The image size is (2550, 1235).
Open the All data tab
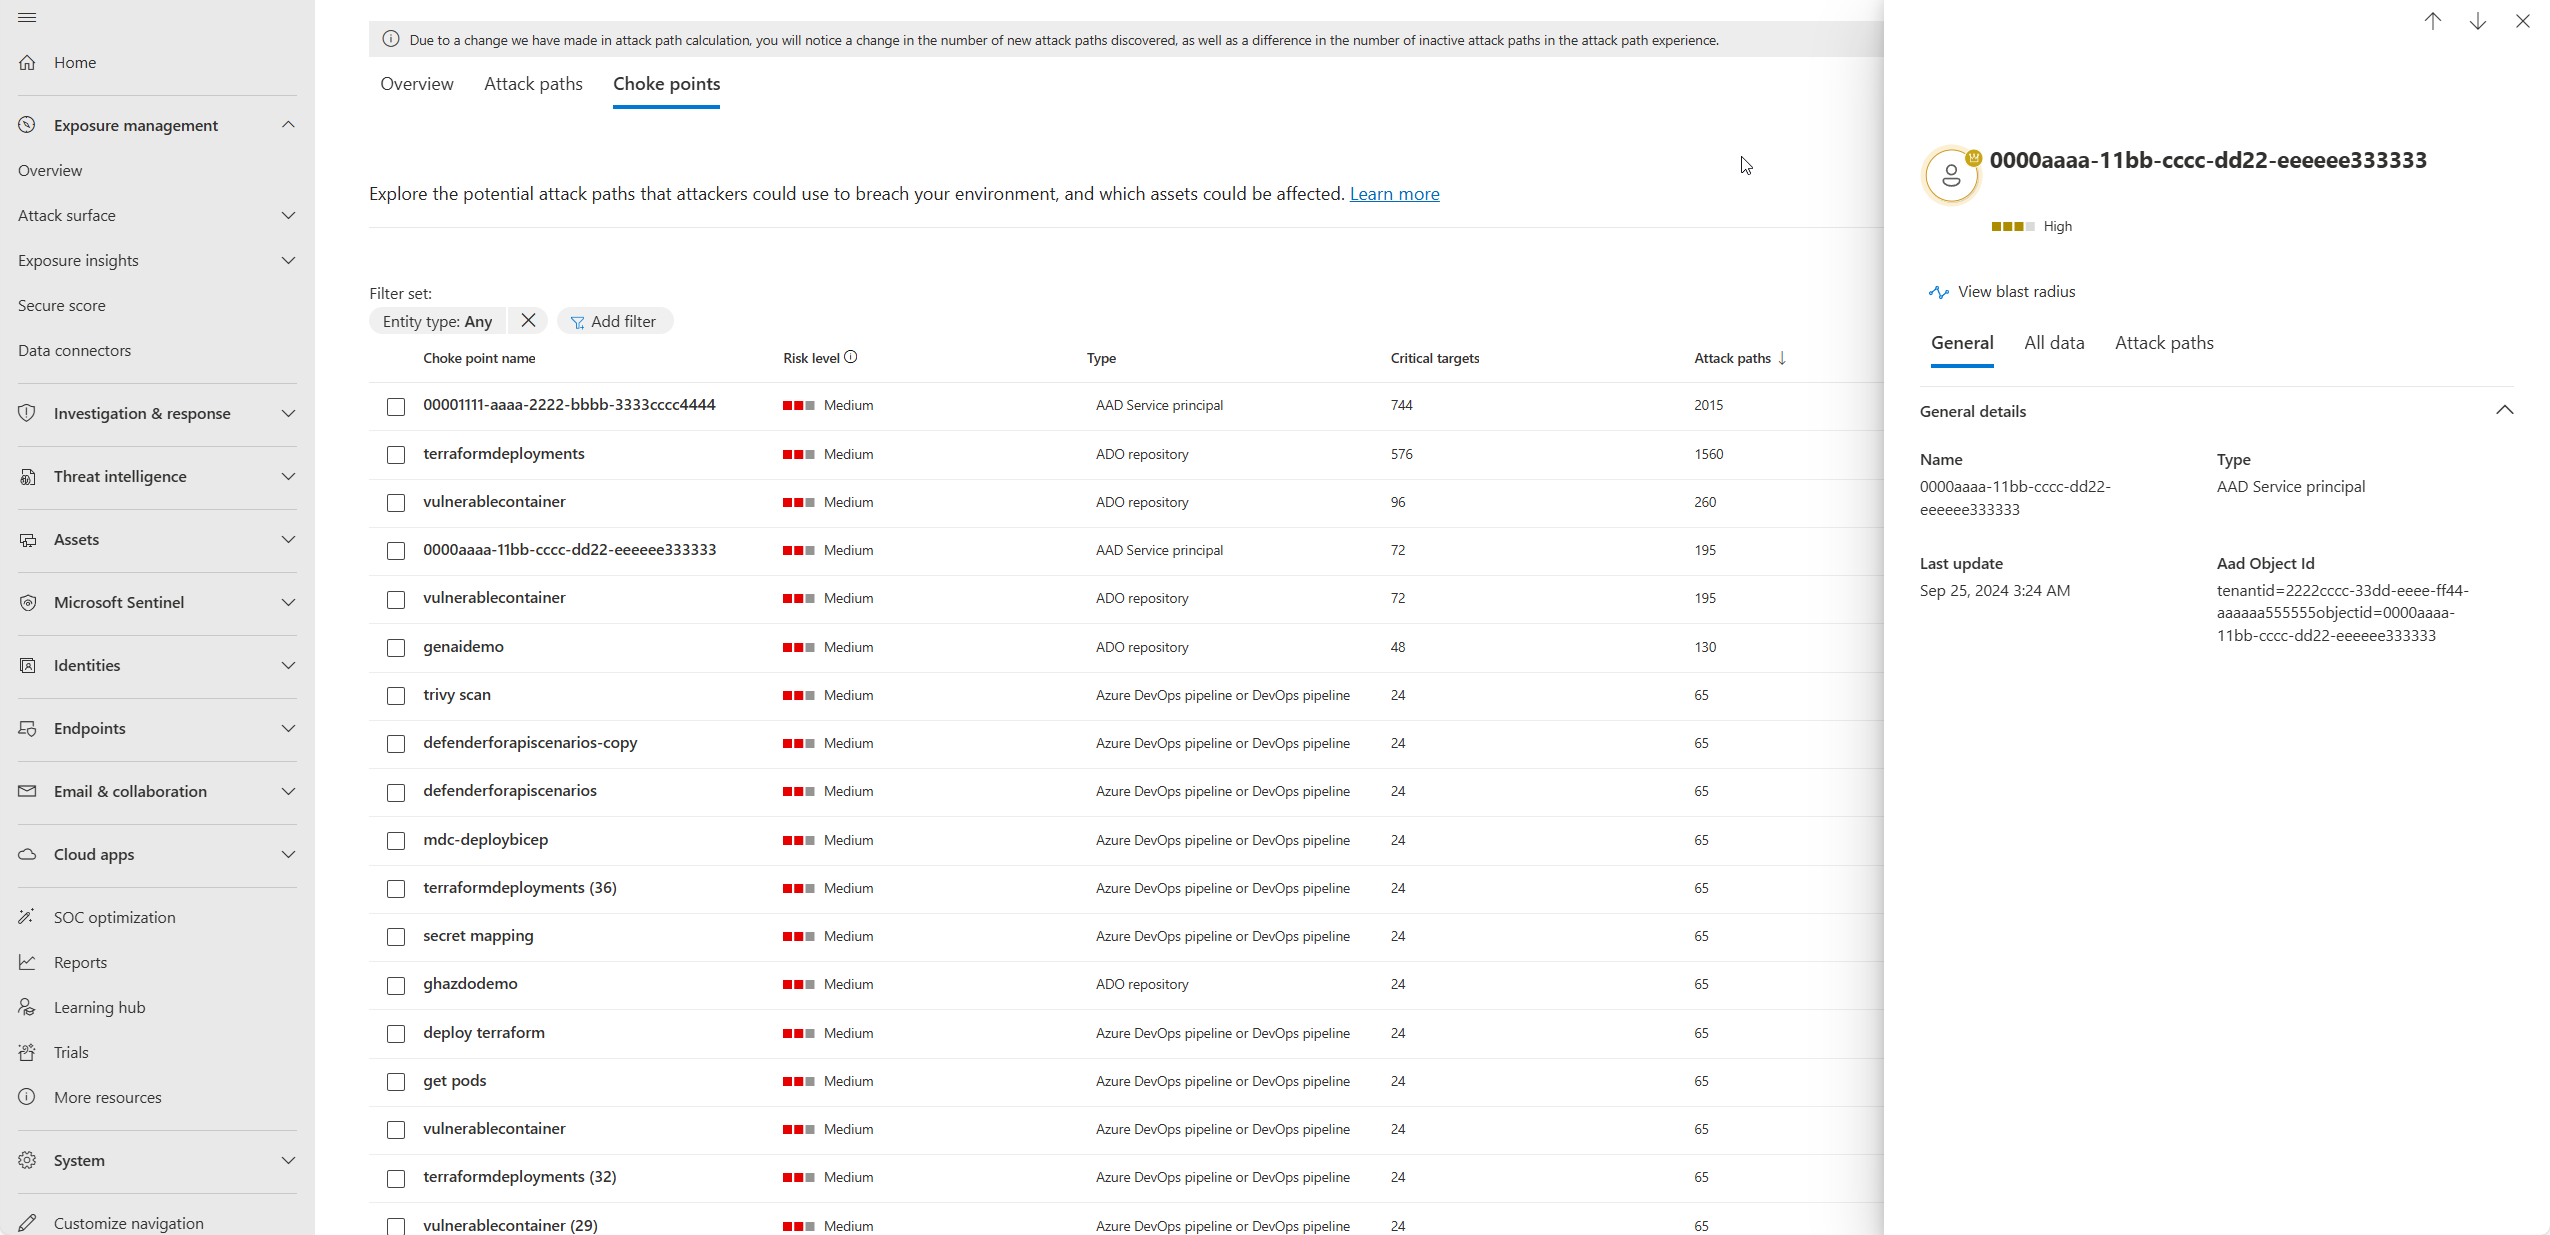pos(2054,343)
